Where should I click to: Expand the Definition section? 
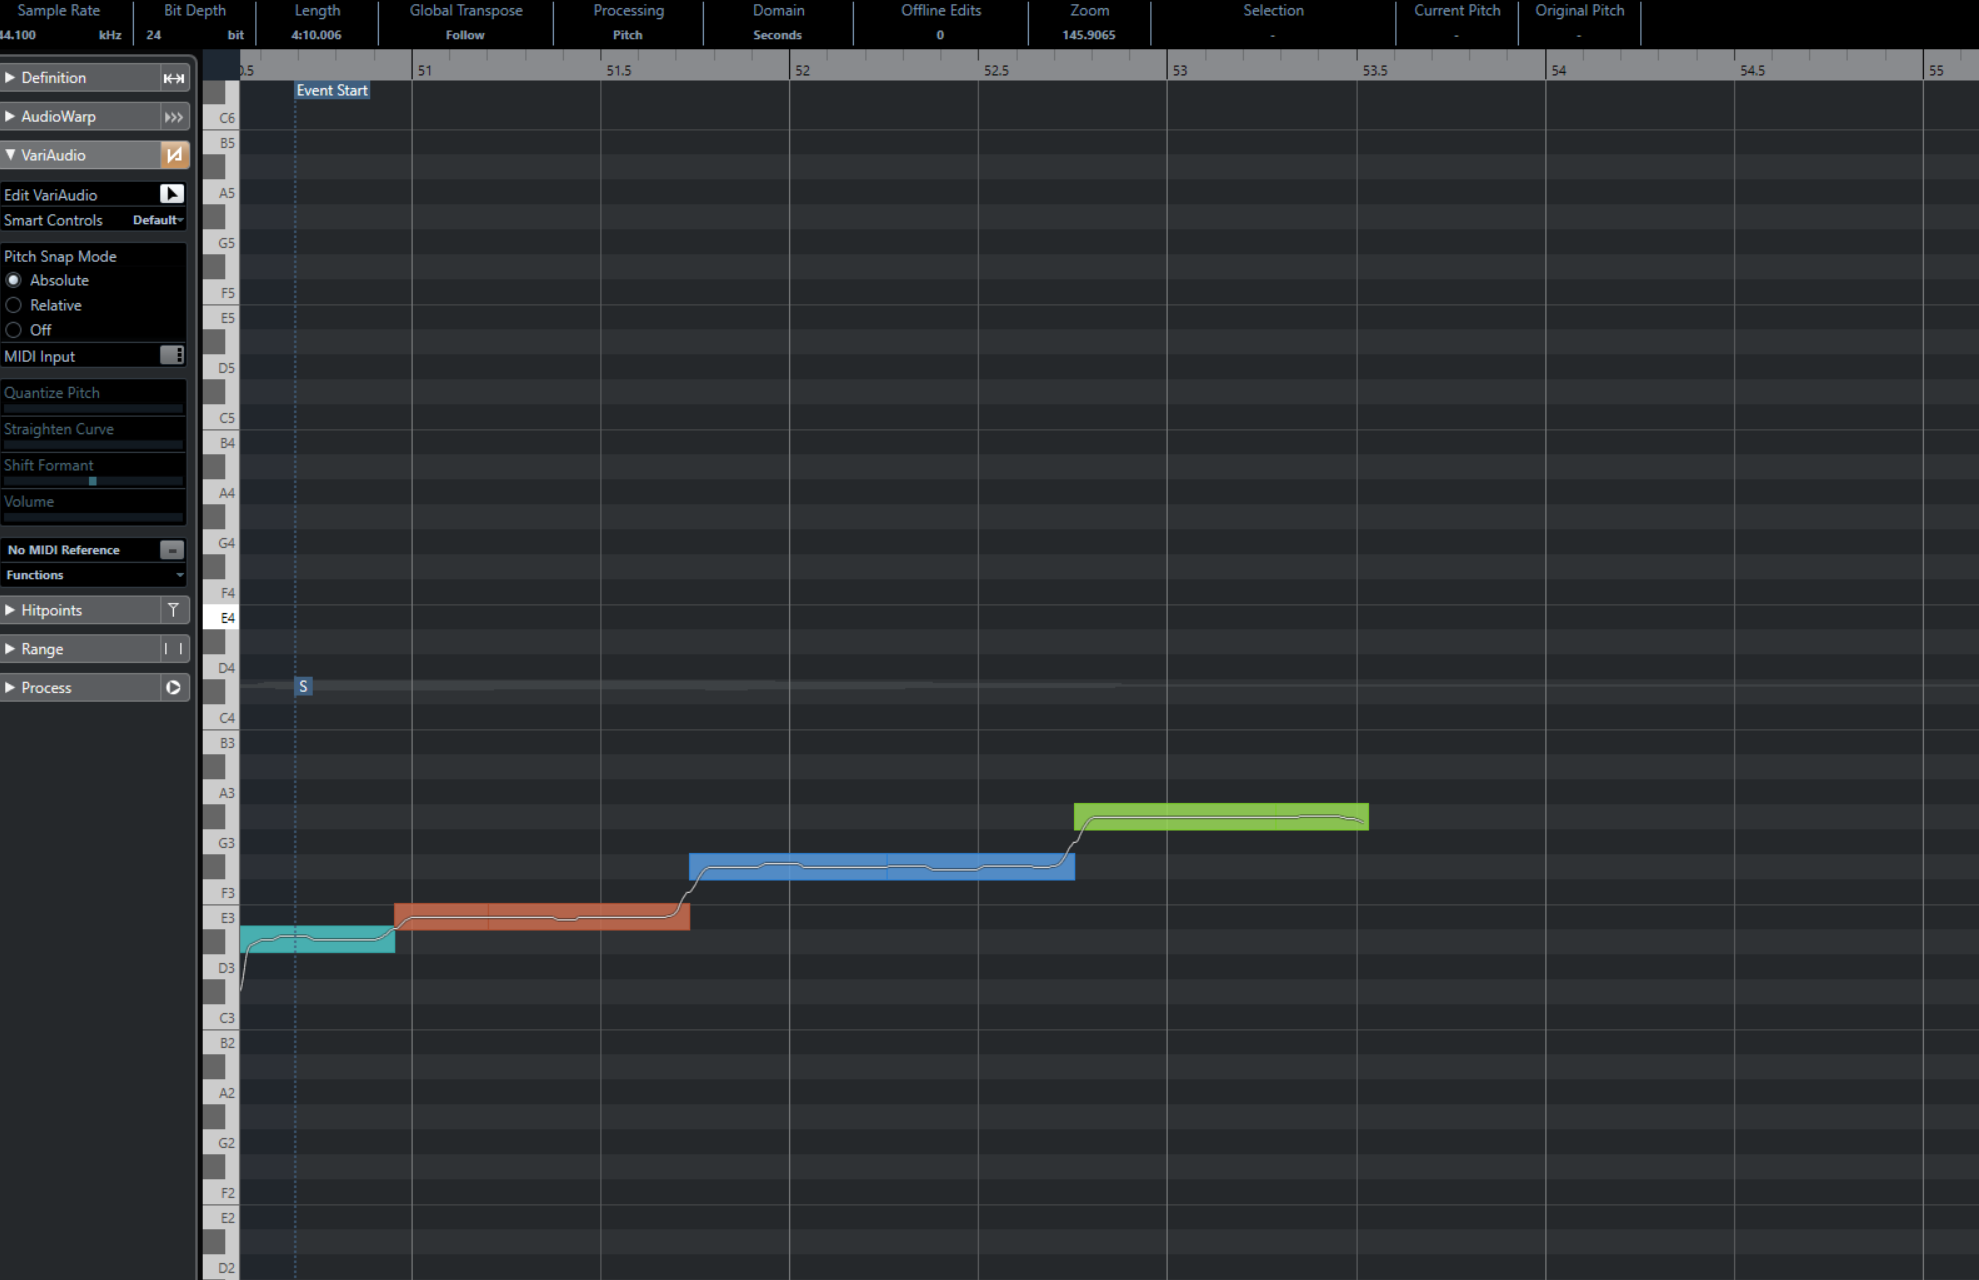10,78
